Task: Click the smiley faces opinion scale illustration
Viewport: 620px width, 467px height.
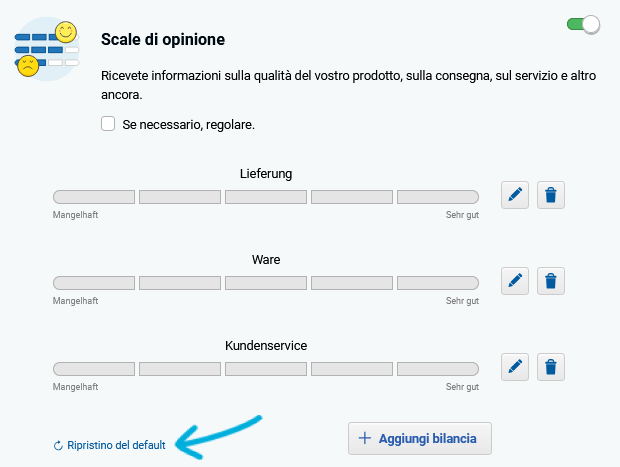Action: pyautogui.click(x=47, y=49)
